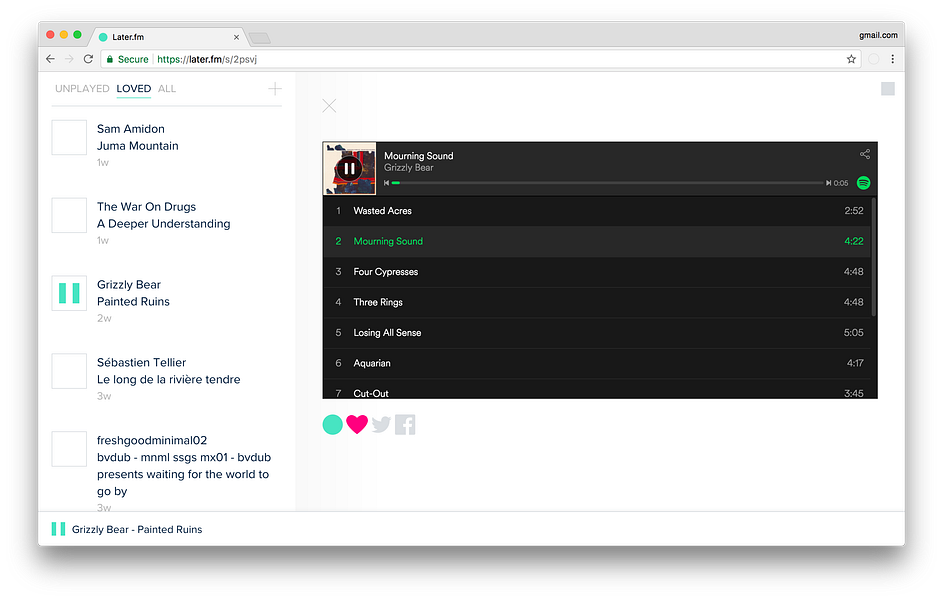Play the freshgoodminimal02 thumbnail
This screenshot has width=943, height=600.
pos(69,448)
